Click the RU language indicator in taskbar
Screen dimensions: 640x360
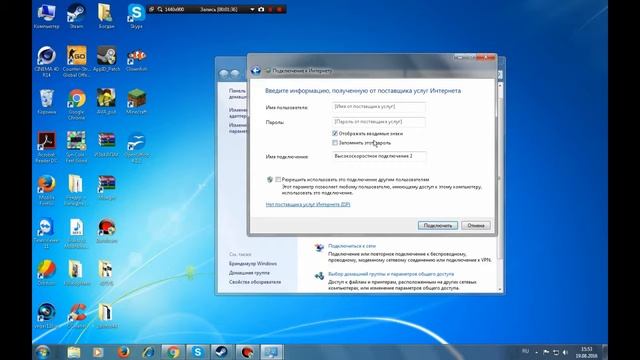[525, 351]
